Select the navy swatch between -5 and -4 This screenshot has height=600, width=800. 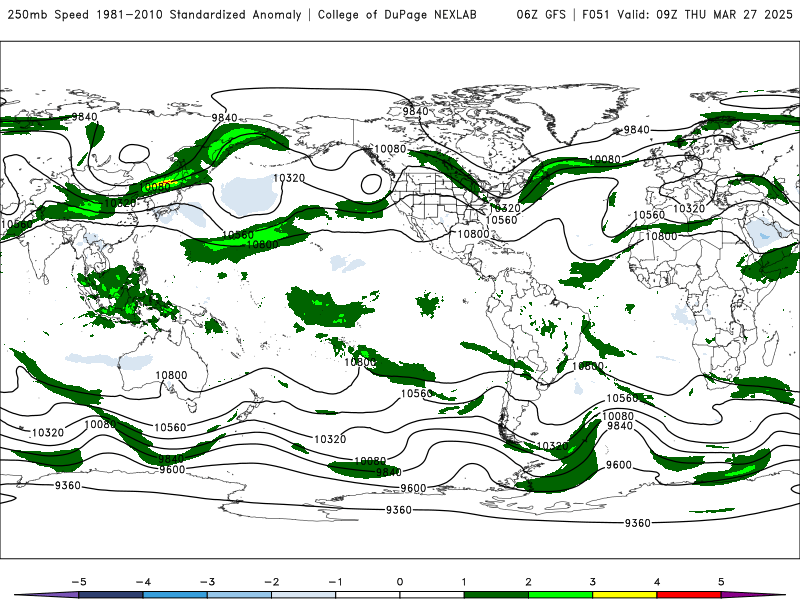[x=111, y=595]
